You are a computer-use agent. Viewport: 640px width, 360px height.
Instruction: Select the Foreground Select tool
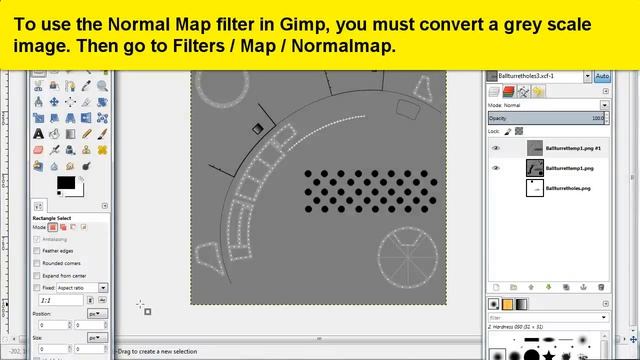54,86
